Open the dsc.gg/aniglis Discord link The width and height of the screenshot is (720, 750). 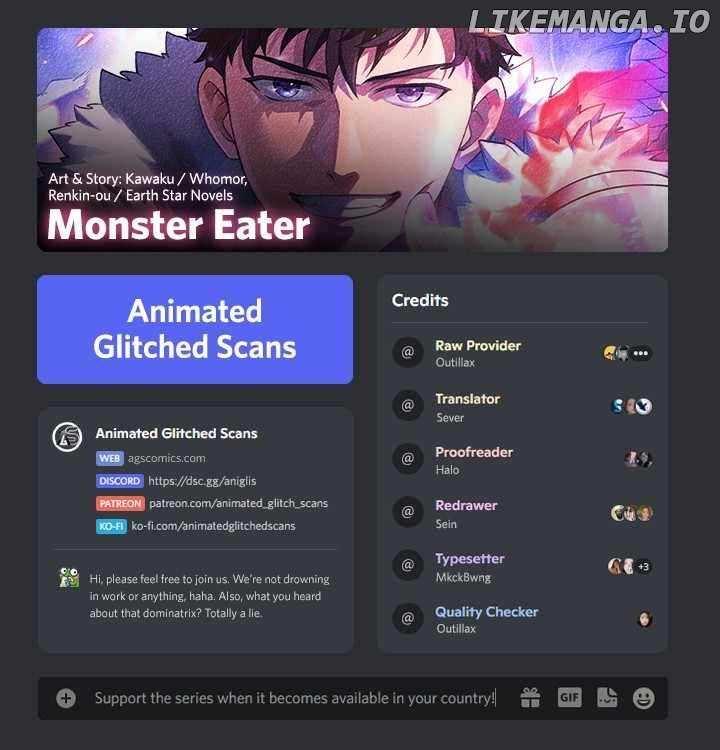pyautogui.click(x=202, y=481)
